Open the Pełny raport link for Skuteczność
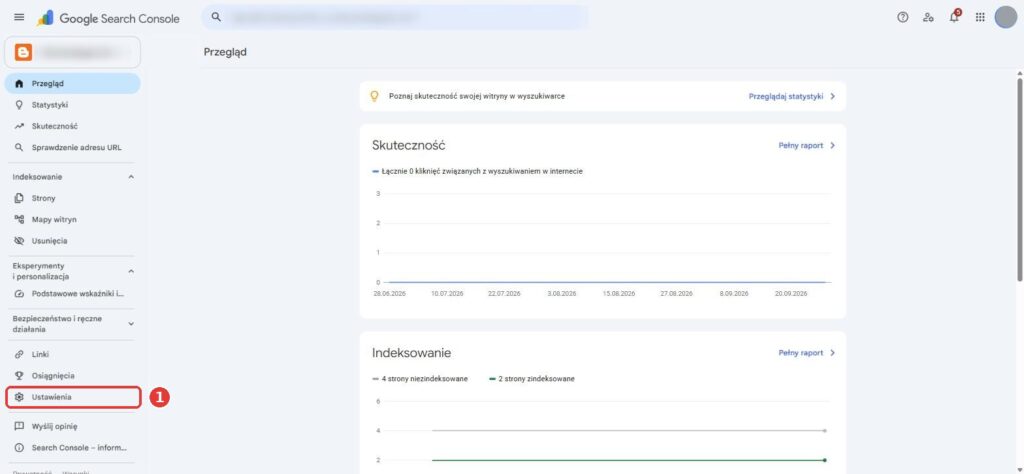This screenshot has width=1024, height=474. tap(801, 146)
